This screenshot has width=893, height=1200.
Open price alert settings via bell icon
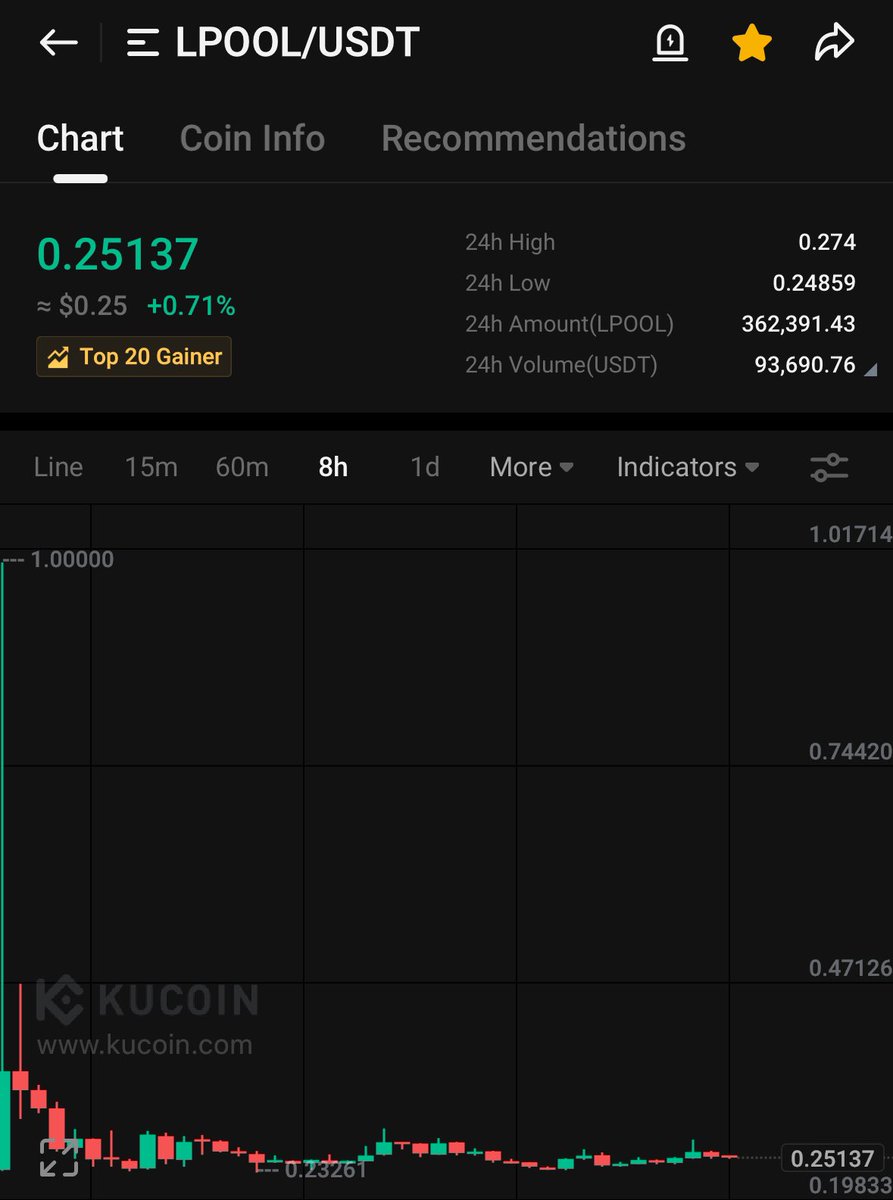[x=669, y=42]
